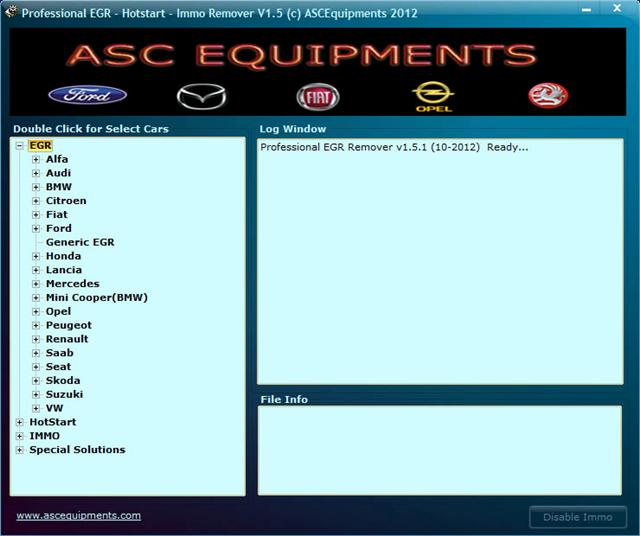Select the Special Solutions tree item
Screen dimensions: 640x536
coord(78,450)
